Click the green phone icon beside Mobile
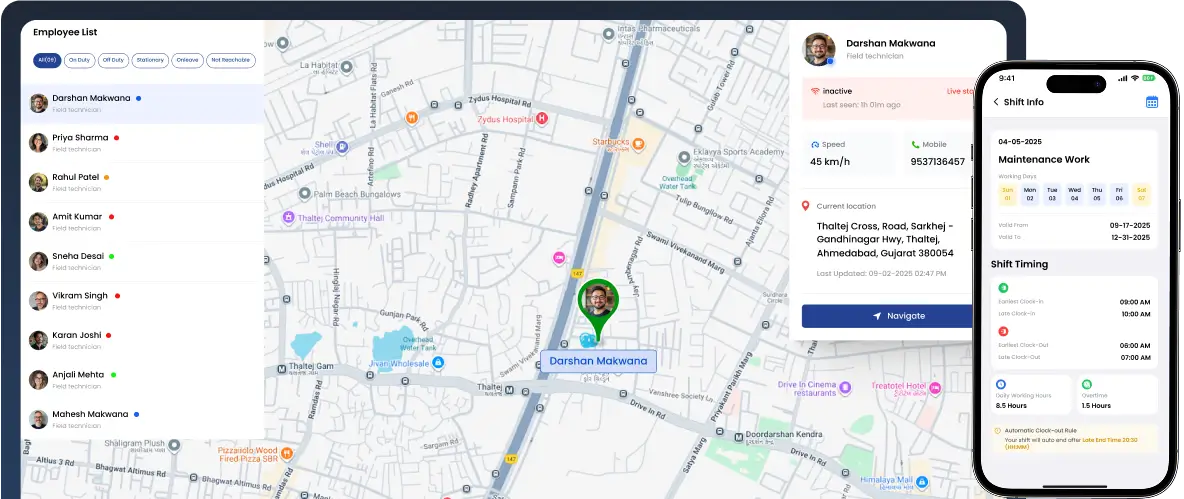 coord(914,144)
